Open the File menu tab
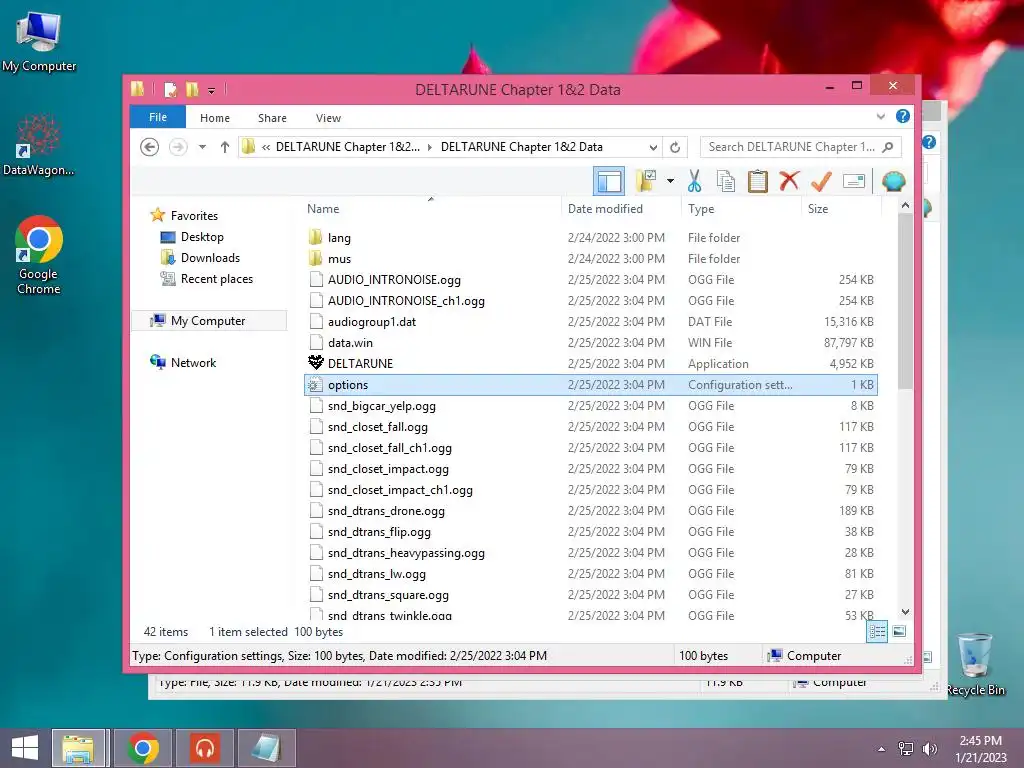Screen dimensions: 1024x768 (x=158, y=118)
